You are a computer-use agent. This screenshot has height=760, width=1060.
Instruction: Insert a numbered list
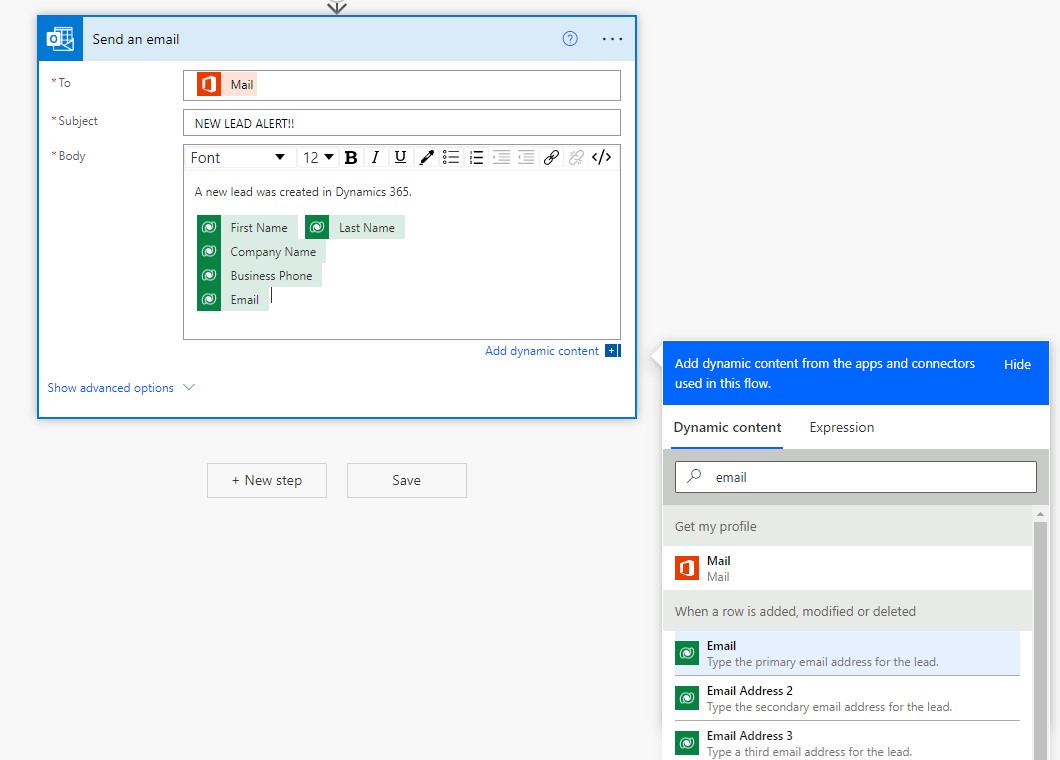coord(477,158)
